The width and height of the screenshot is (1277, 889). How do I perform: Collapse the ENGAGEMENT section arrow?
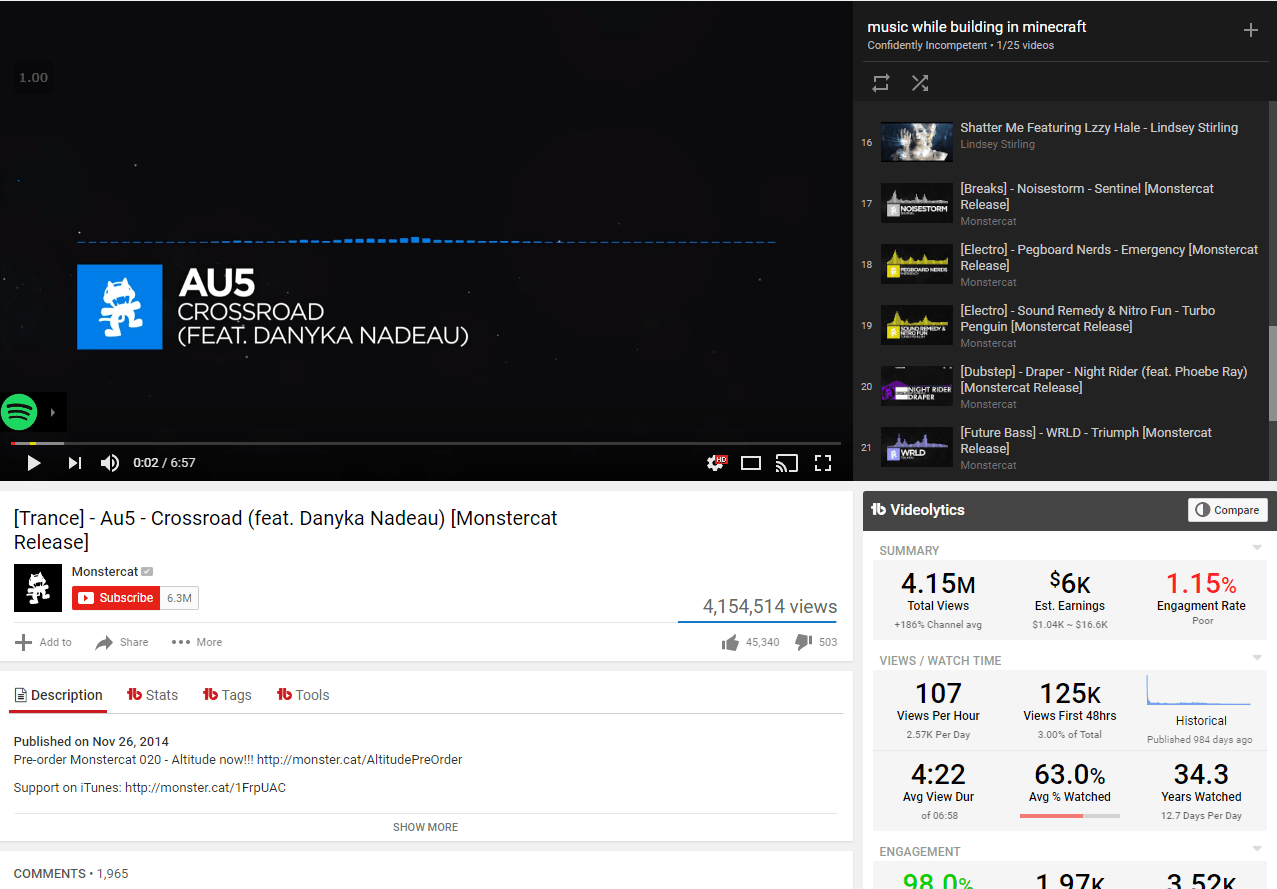[1257, 849]
